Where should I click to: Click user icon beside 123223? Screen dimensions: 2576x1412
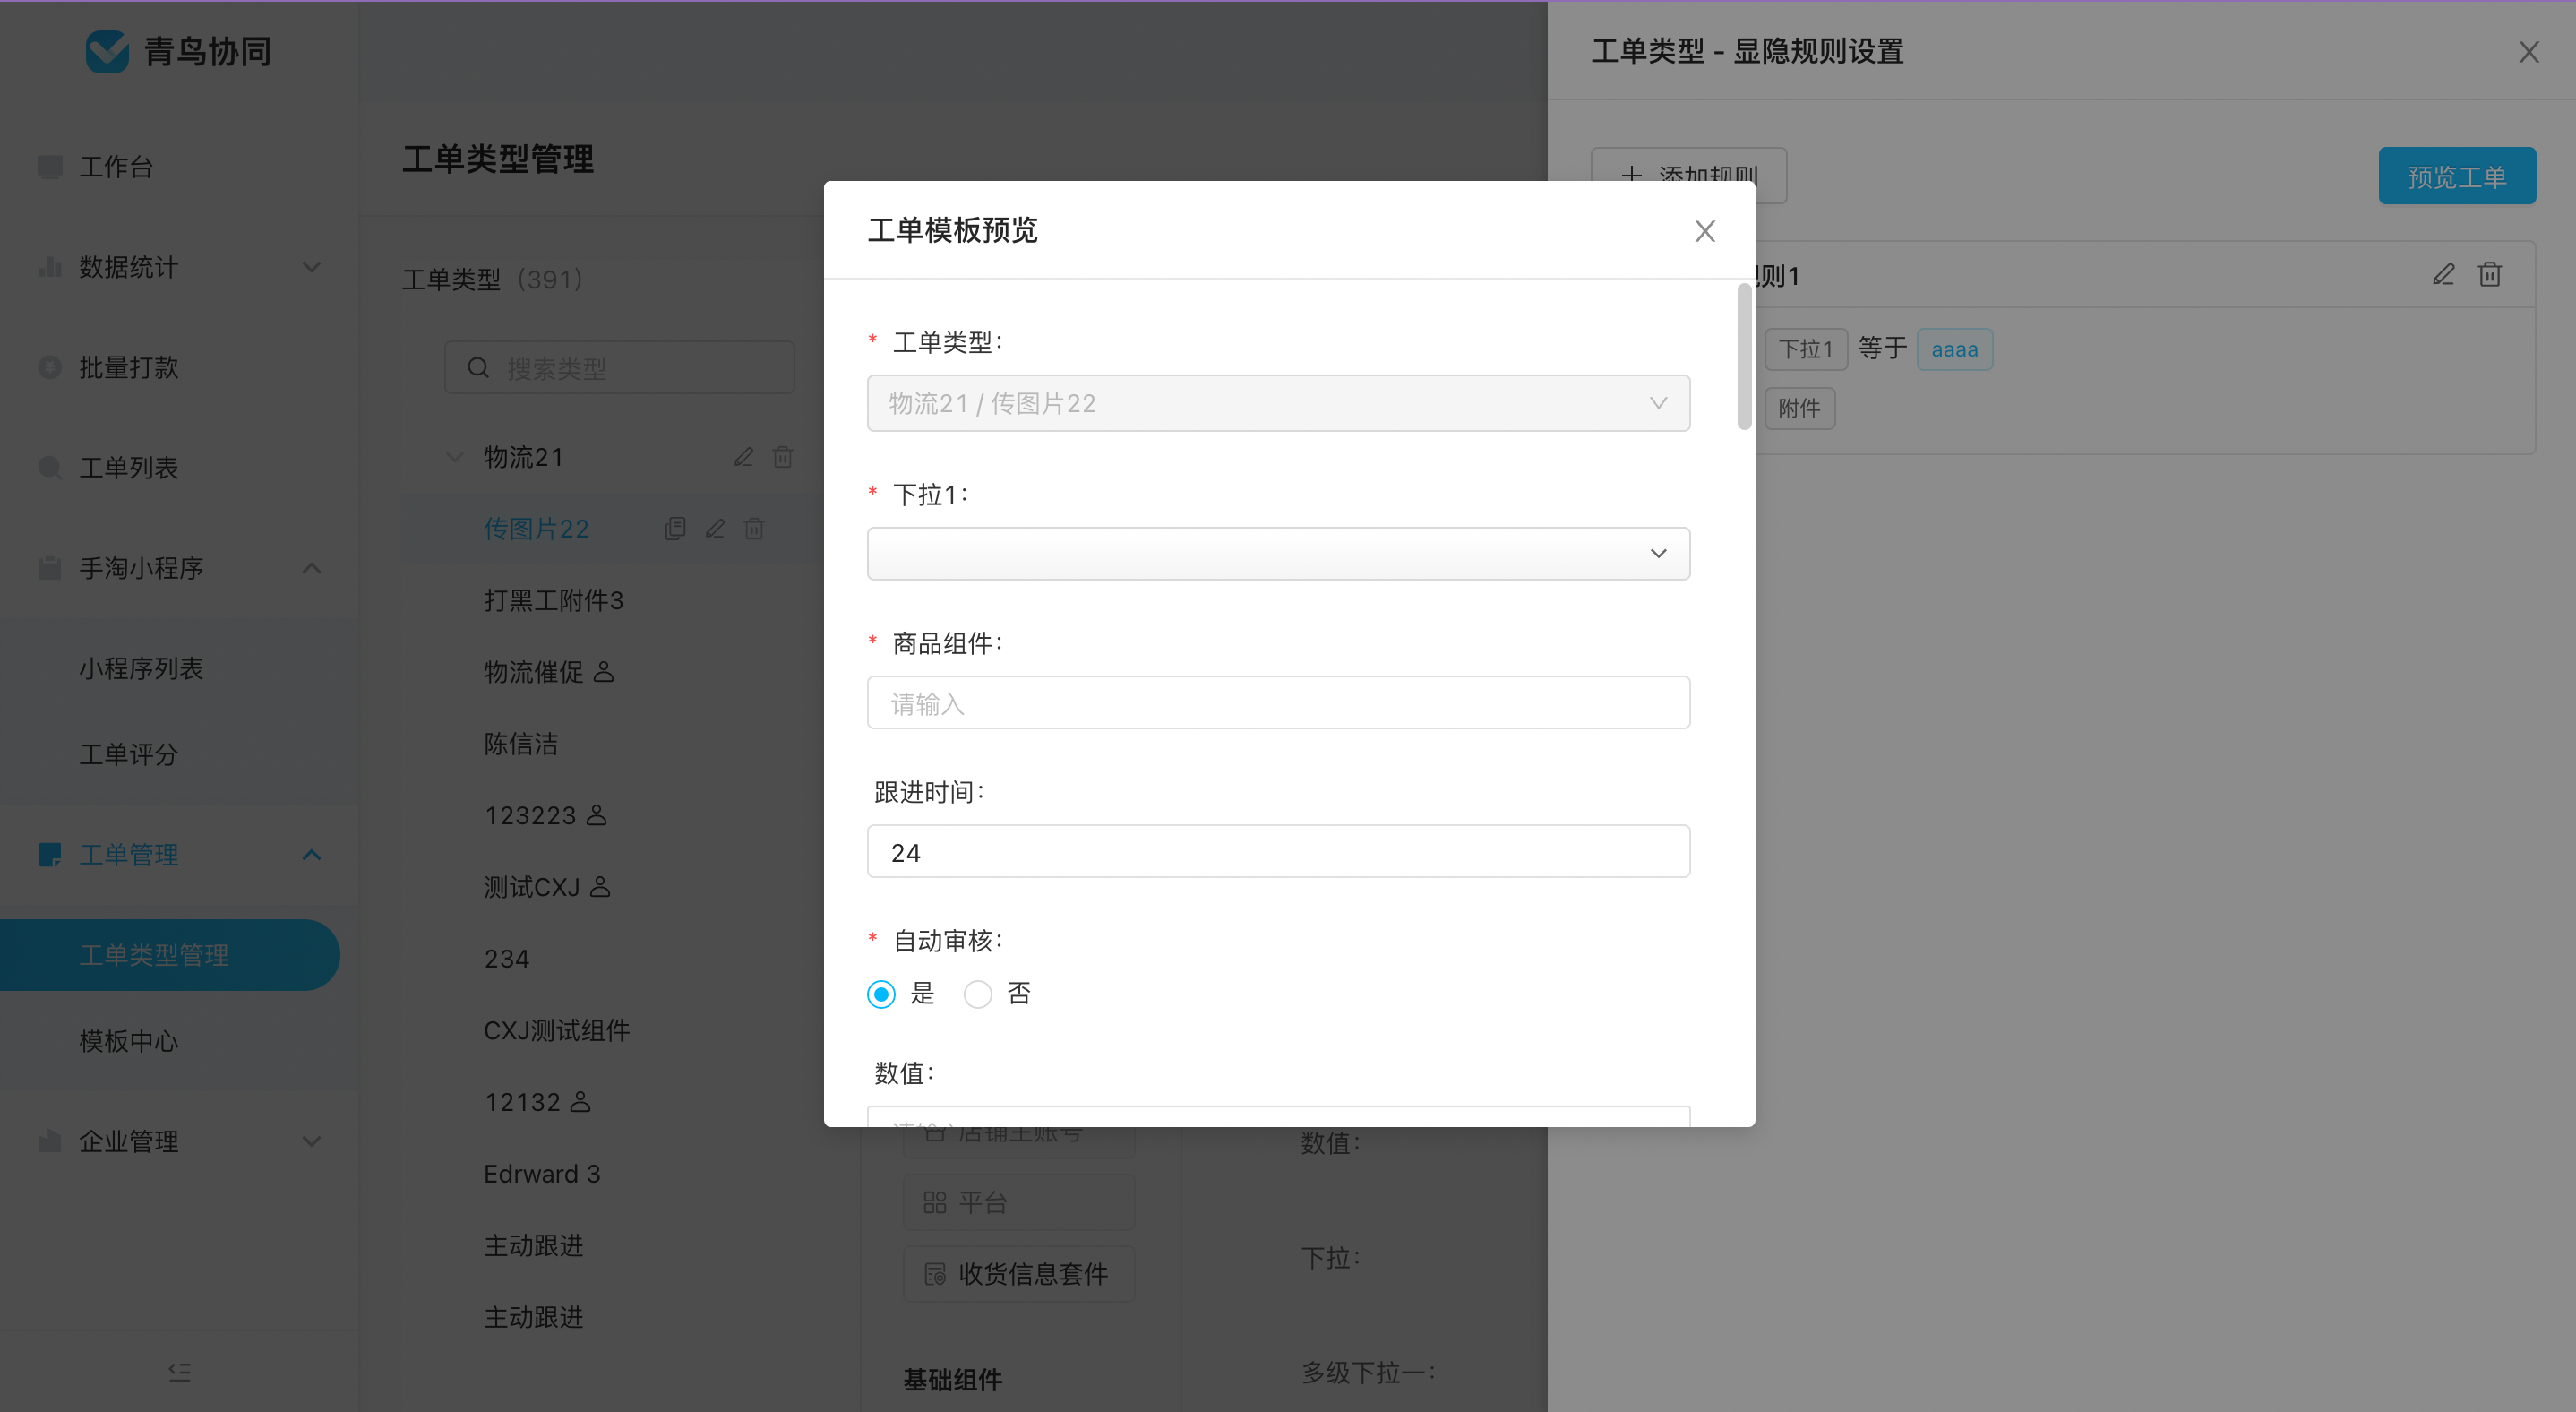596,815
